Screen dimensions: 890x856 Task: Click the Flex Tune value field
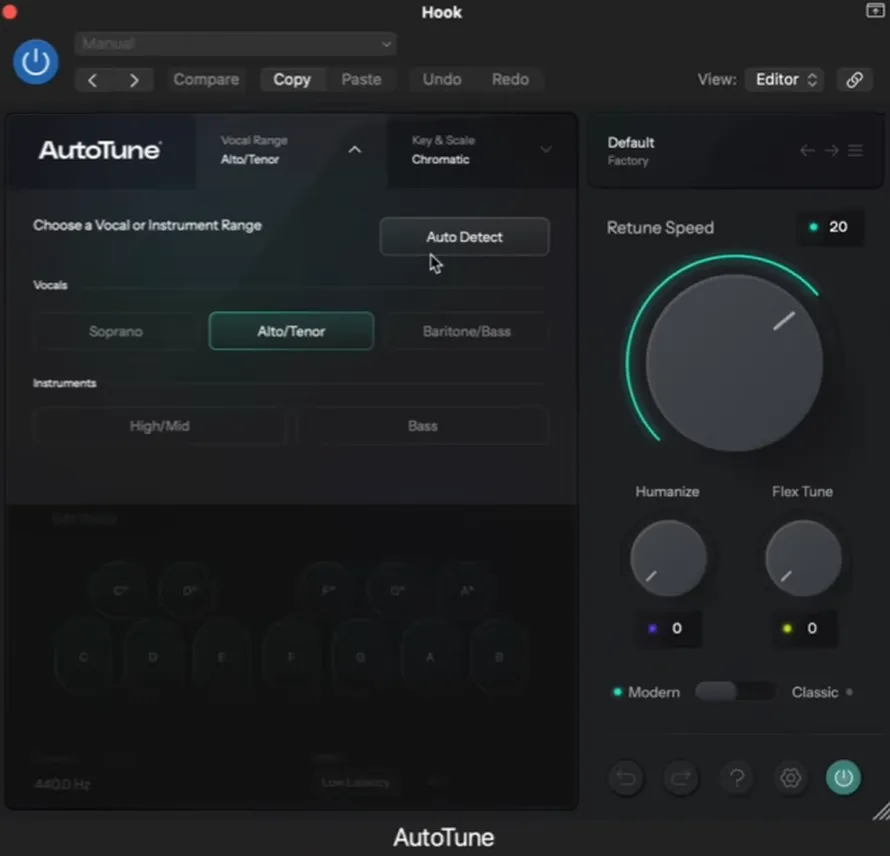(803, 628)
